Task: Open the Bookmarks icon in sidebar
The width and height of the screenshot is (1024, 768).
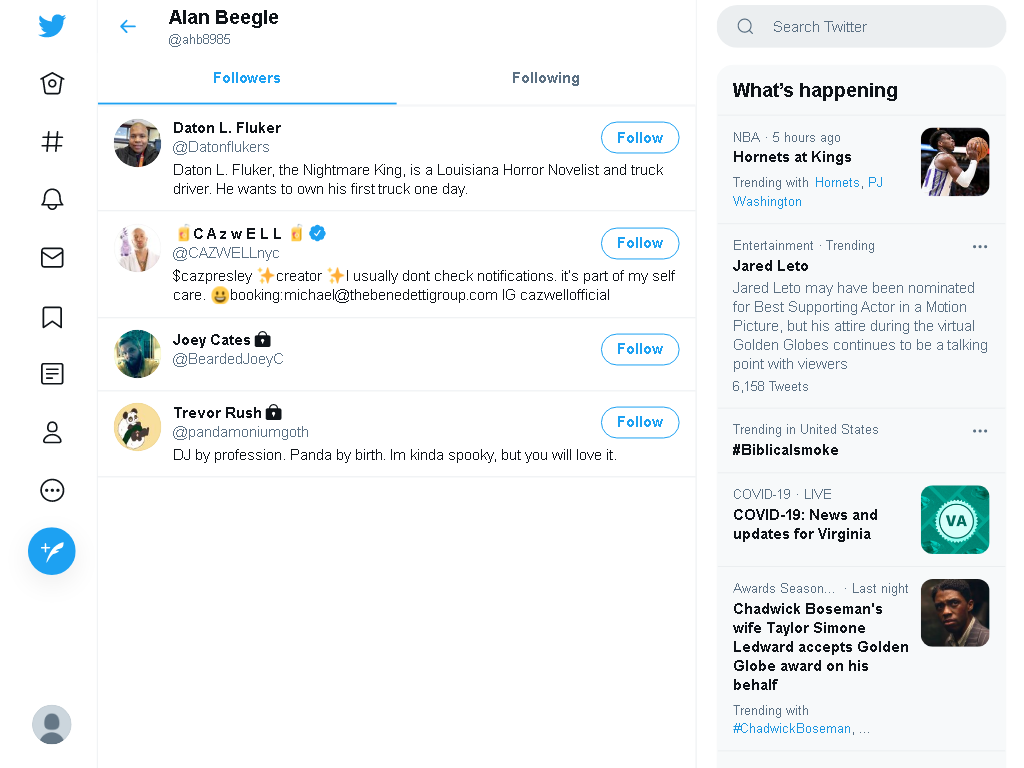Action: point(52,317)
